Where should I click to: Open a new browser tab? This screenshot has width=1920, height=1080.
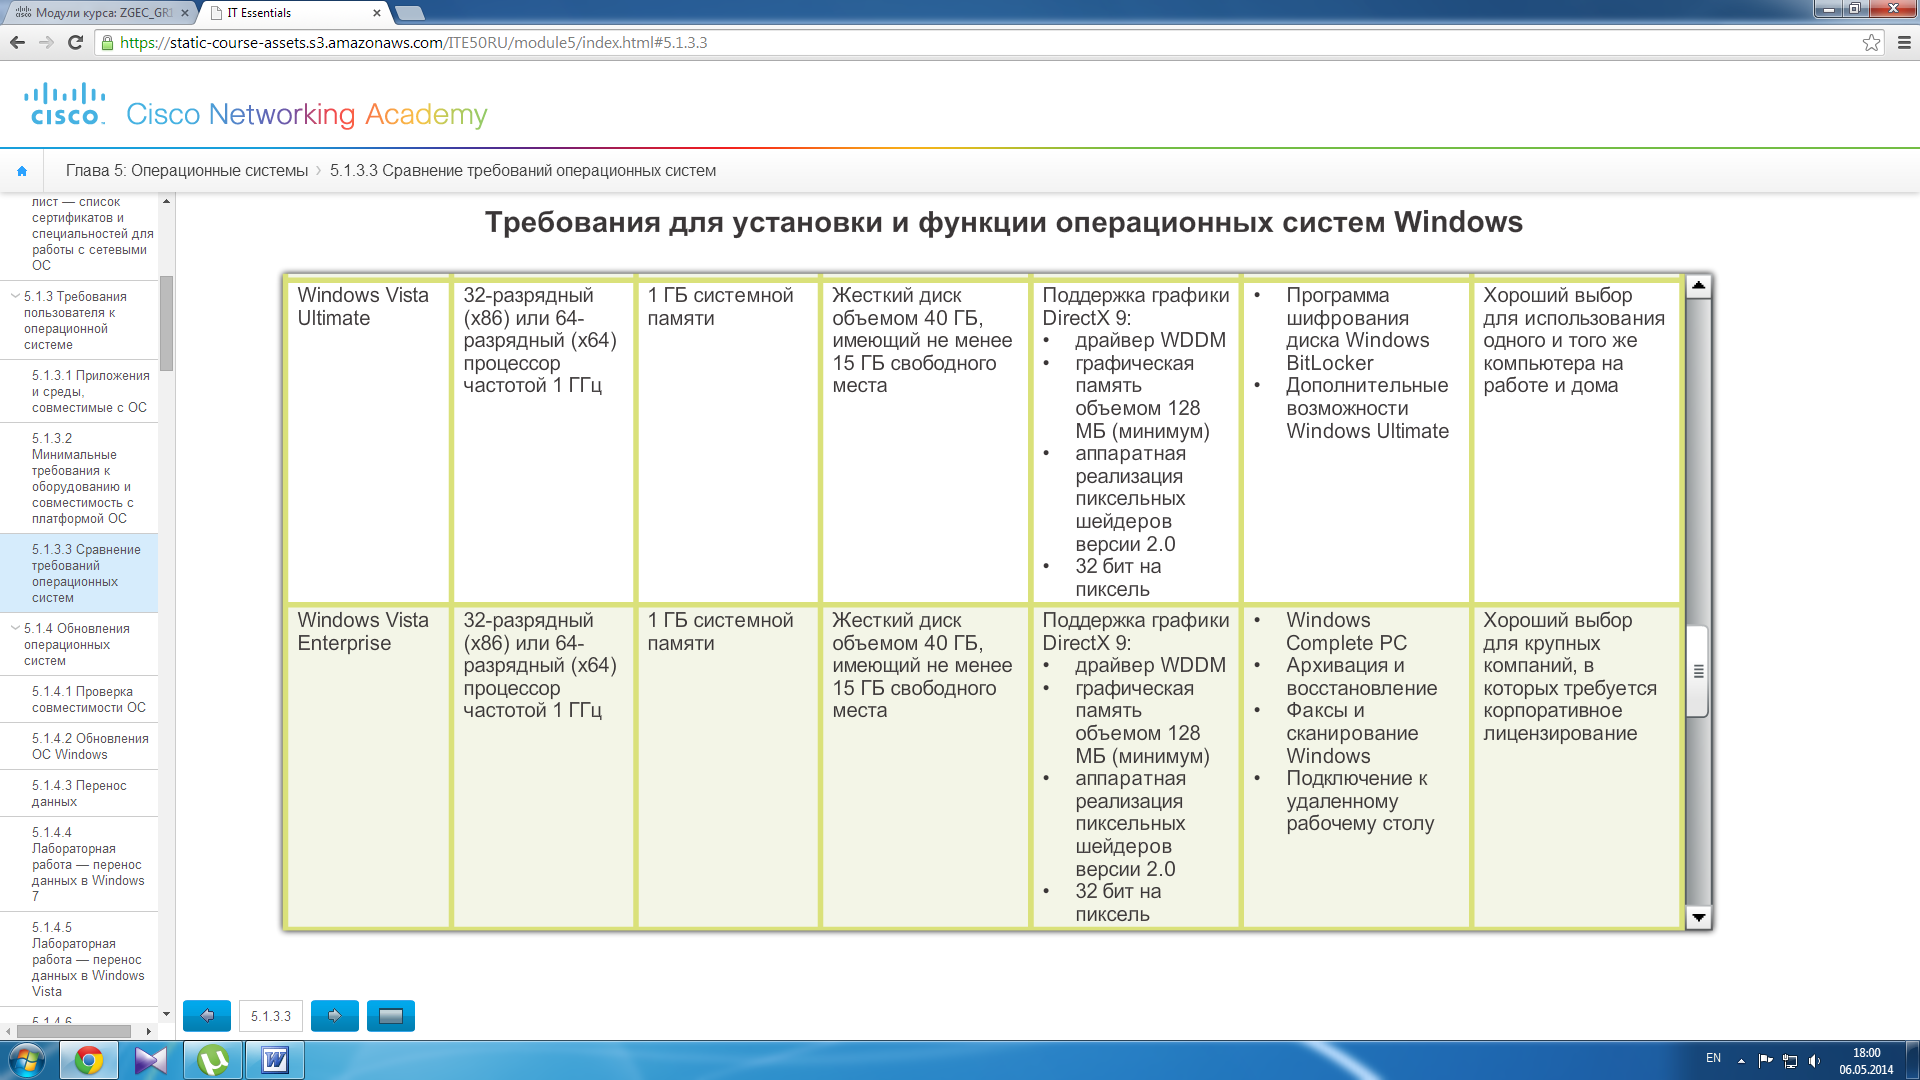point(410,13)
